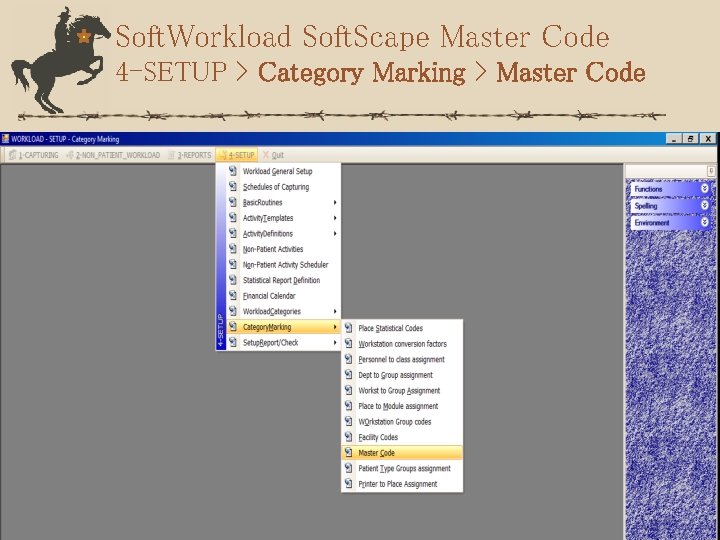Click the CategoryMarking document icon
Viewport: 720px width, 540px height.
[233, 327]
